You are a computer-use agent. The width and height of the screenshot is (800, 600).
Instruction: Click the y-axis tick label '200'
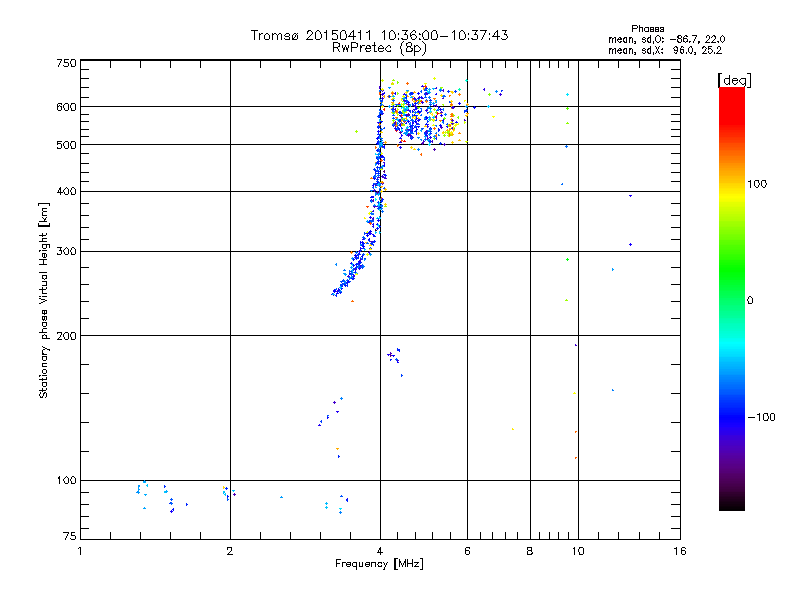point(66,336)
